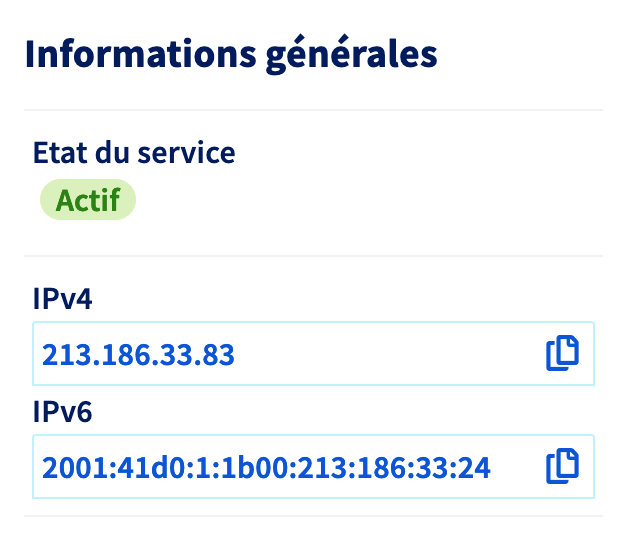Copy the IPv6 address to clipboard
624x534 pixels.
(x=562, y=467)
